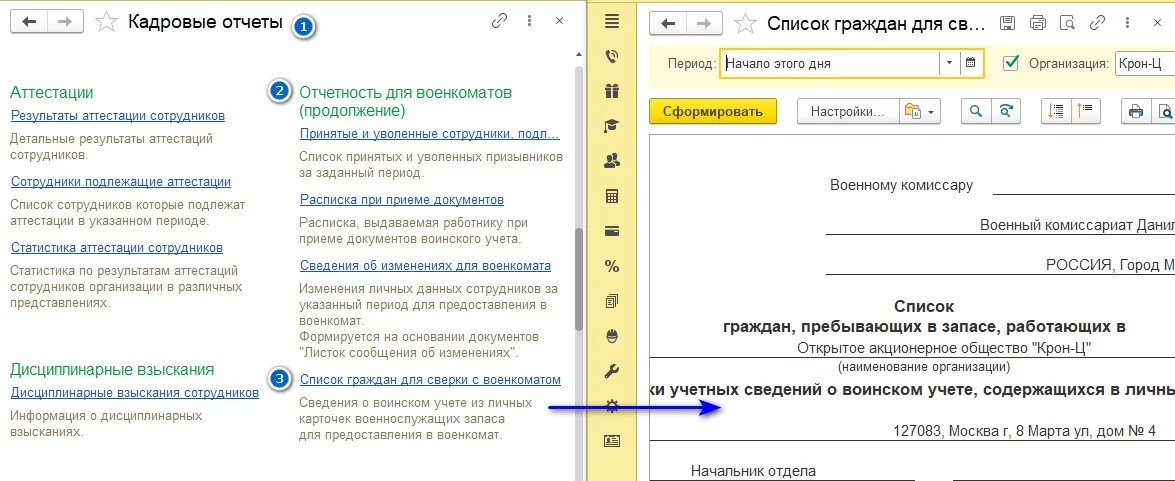The width and height of the screenshot is (1175, 481).
Task: Focus the Период input field
Action: 830,64
